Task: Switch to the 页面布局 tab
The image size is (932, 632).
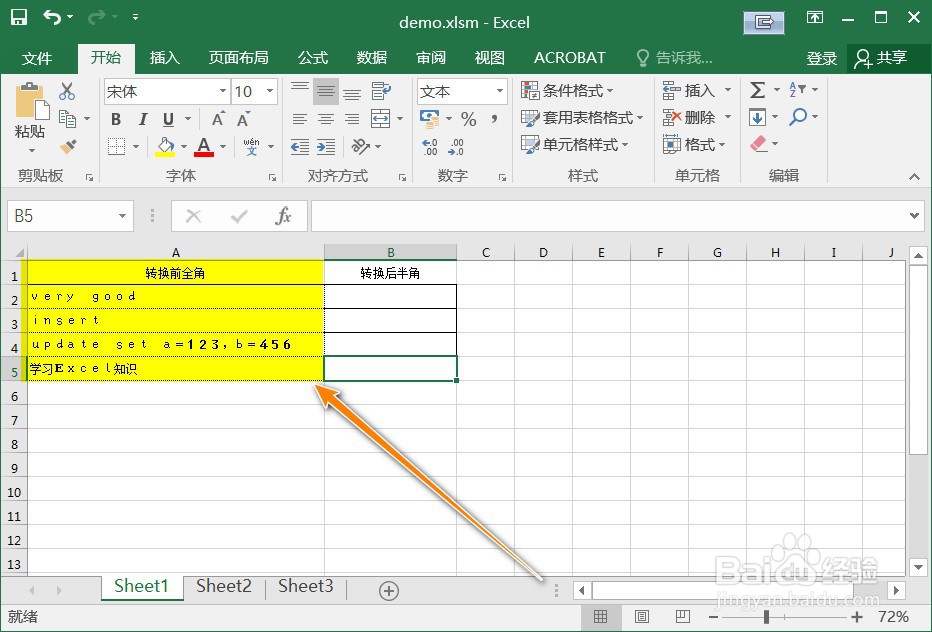Action: [x=238, y=58]
